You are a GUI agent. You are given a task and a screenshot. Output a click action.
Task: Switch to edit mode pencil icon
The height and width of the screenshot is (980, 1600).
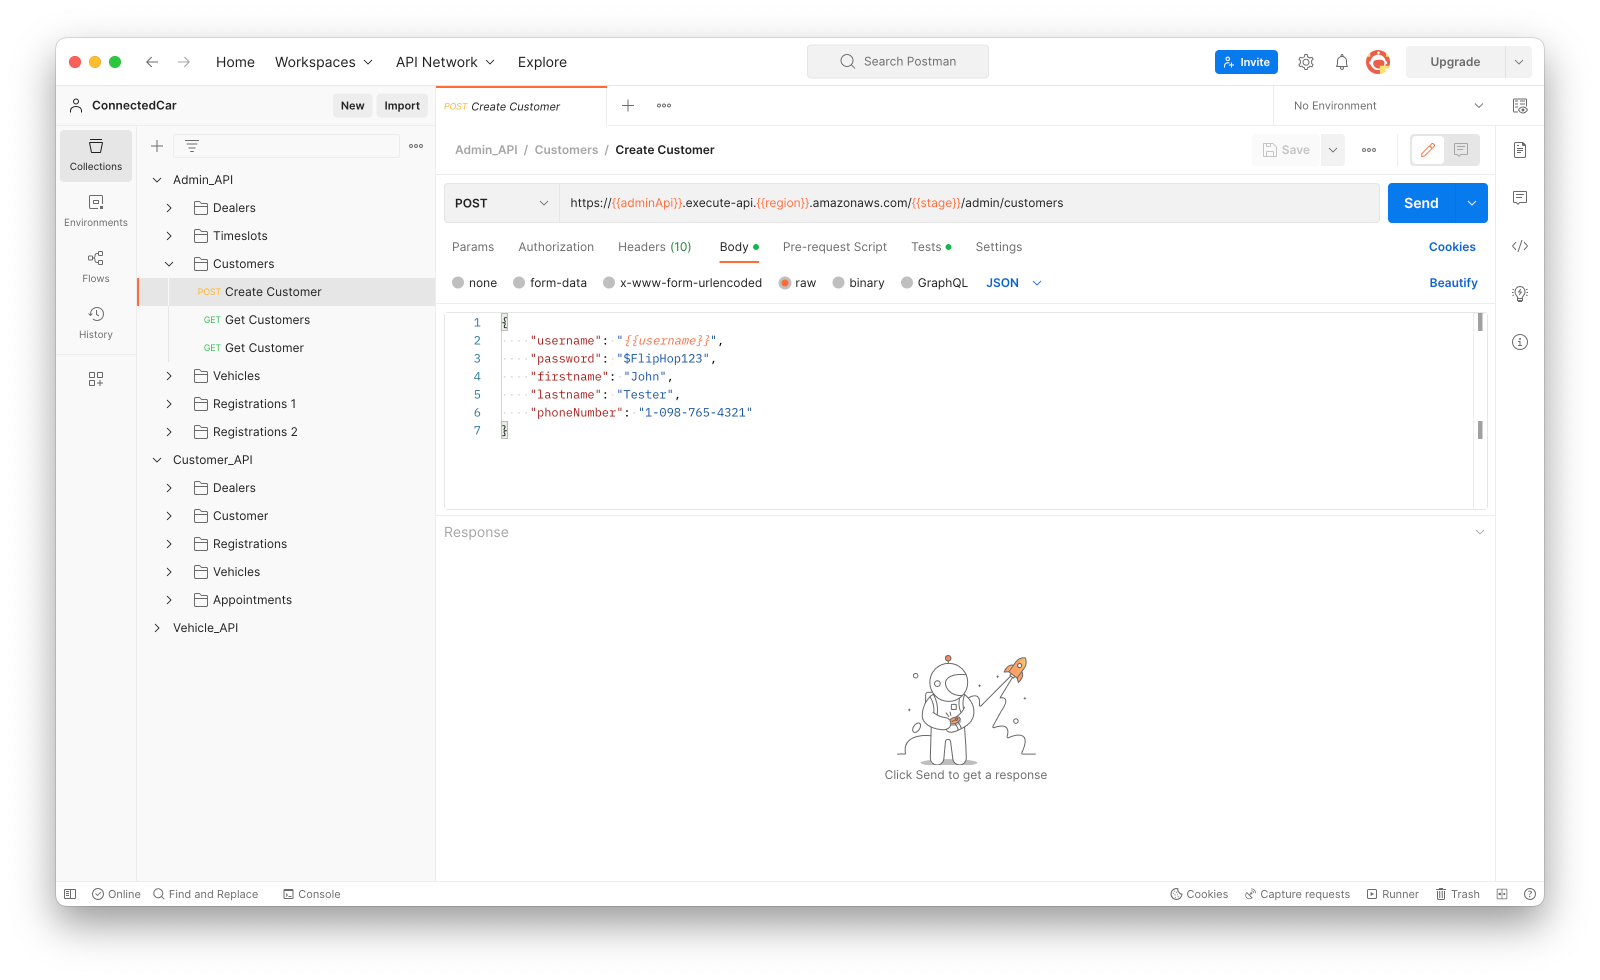coord(1428,150)
